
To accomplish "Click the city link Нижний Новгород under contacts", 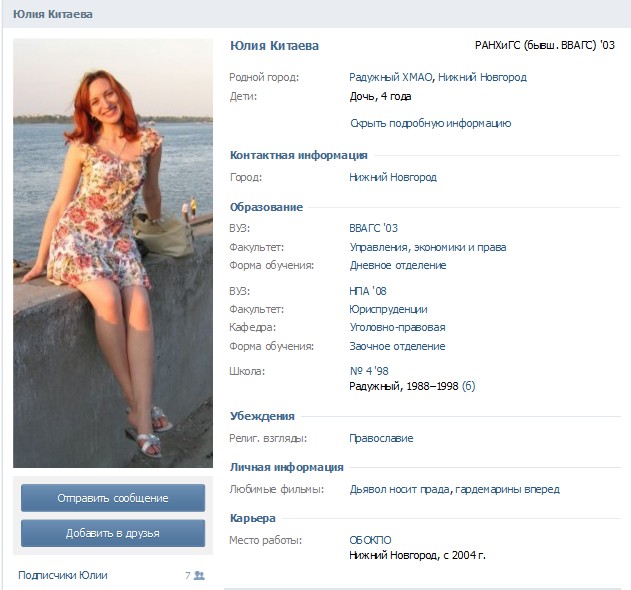I will coord(392,177).
